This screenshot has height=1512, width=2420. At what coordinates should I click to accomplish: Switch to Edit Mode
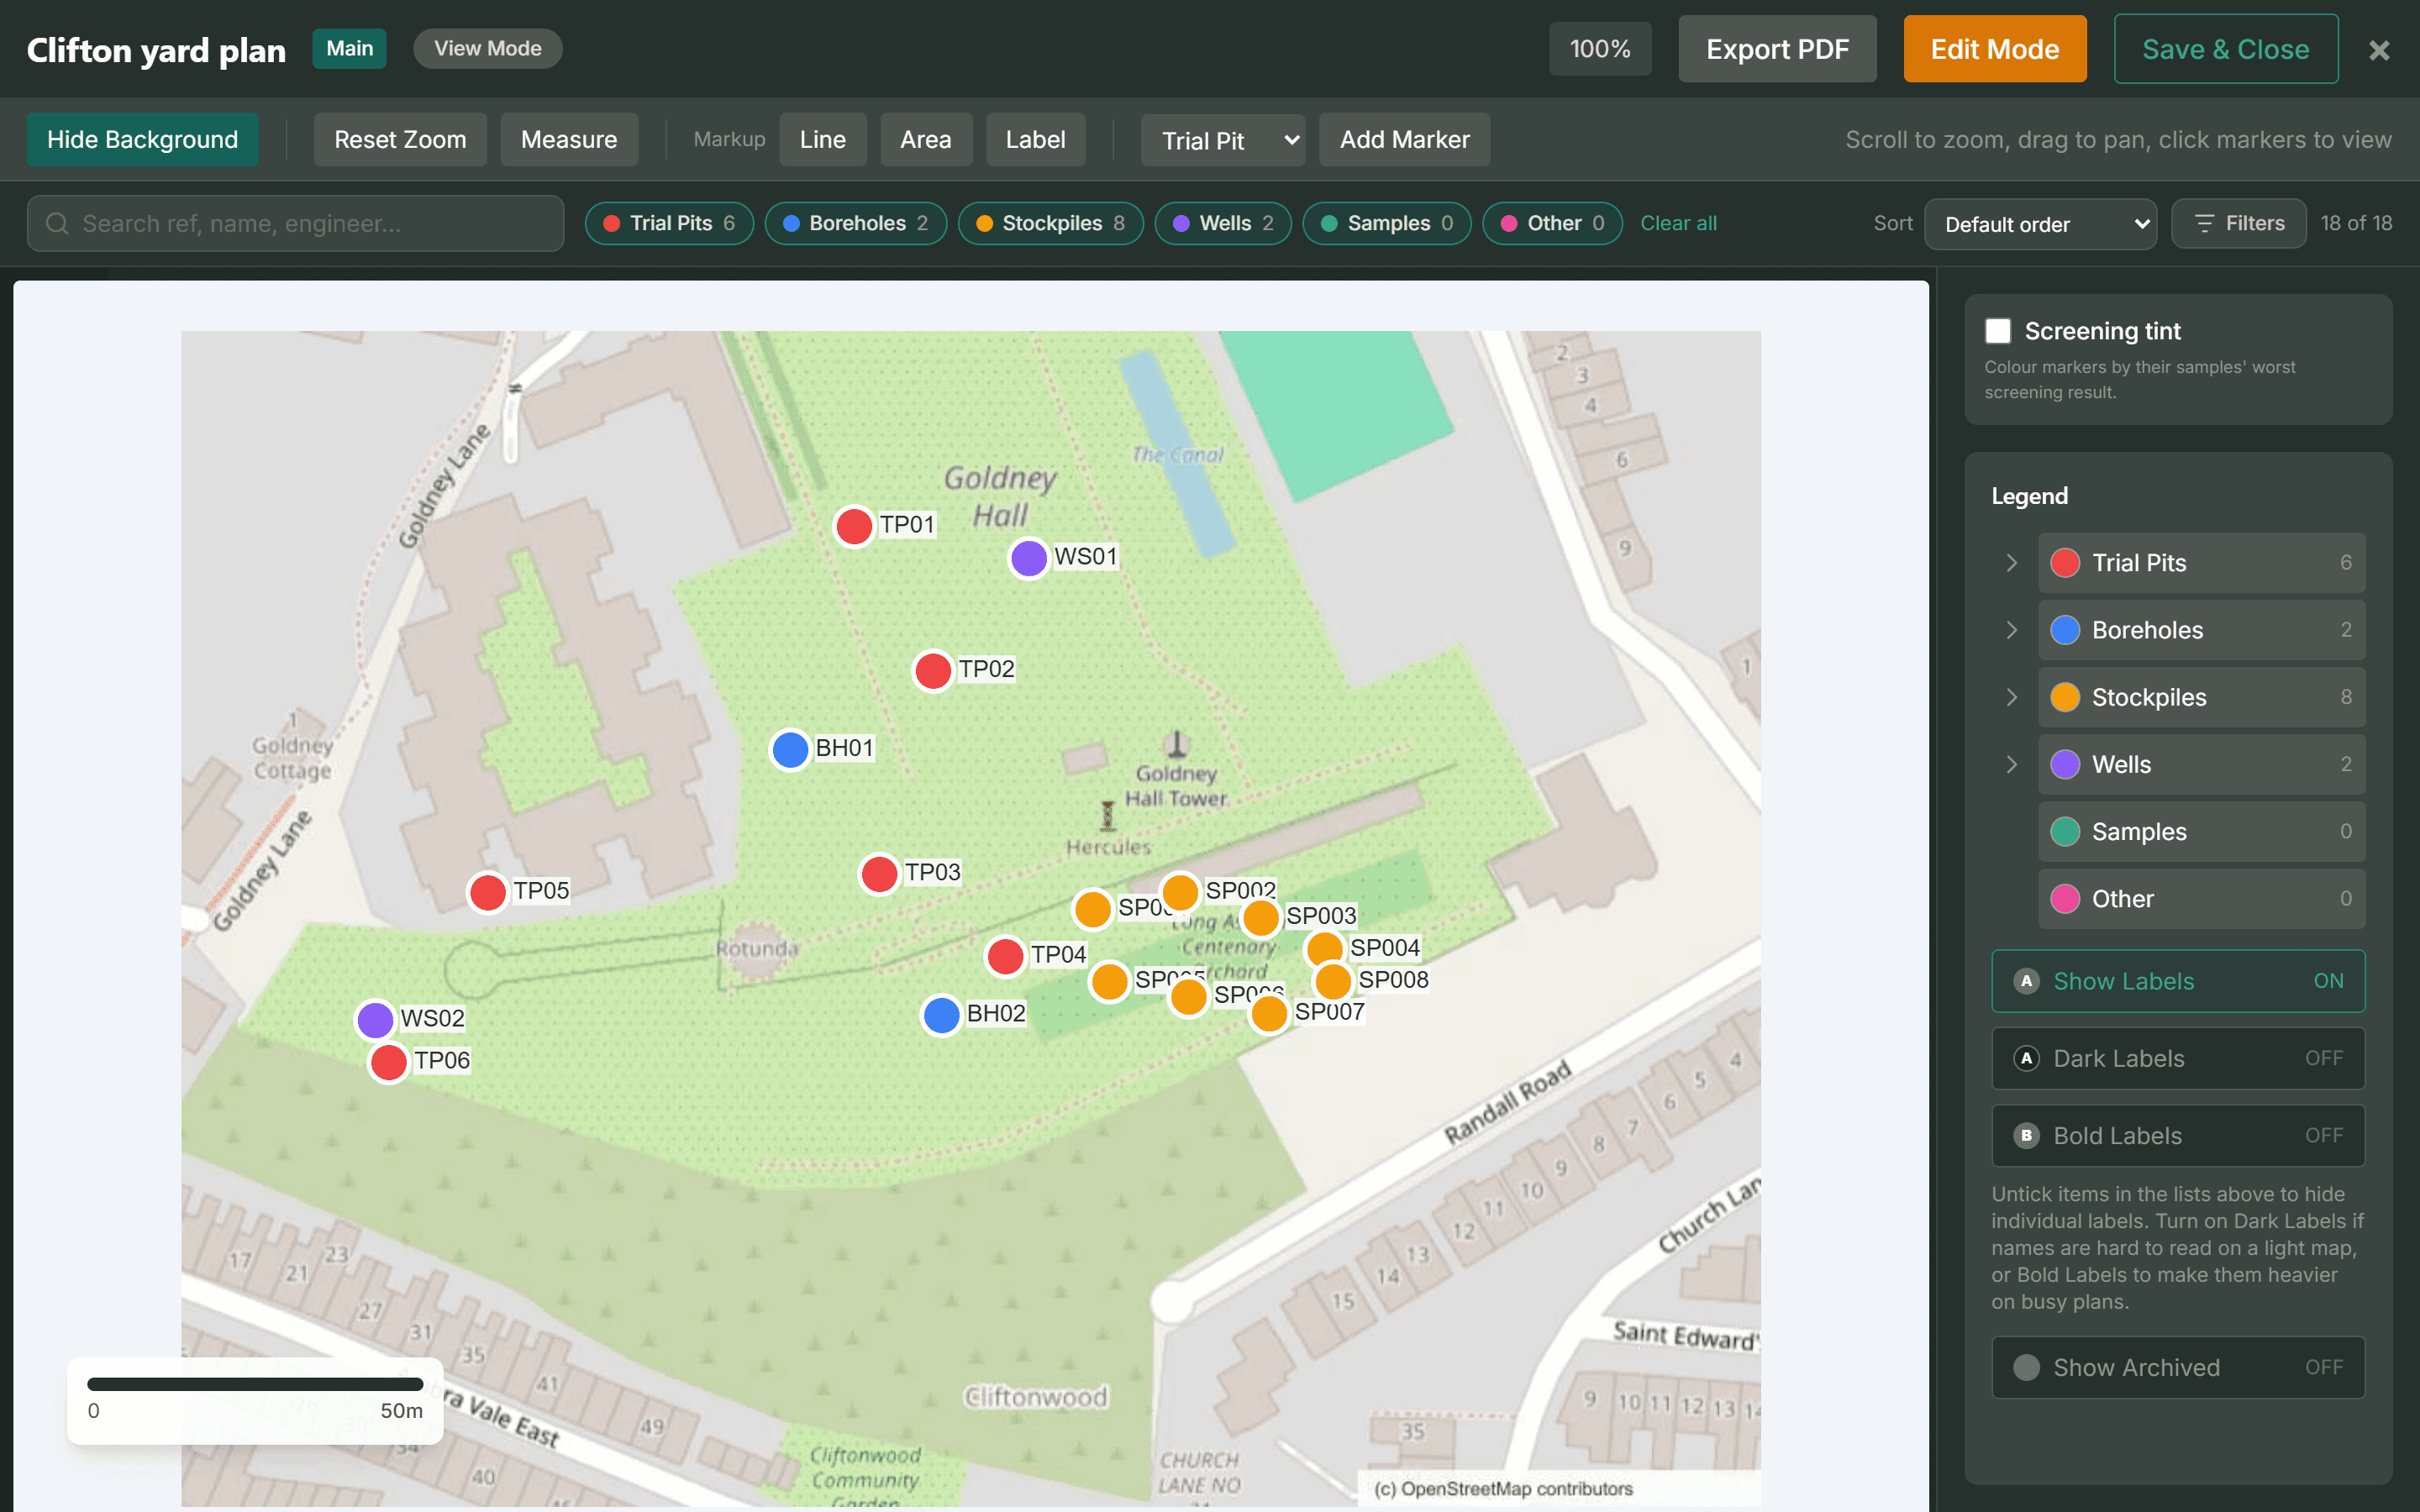tap(1995, 49)
